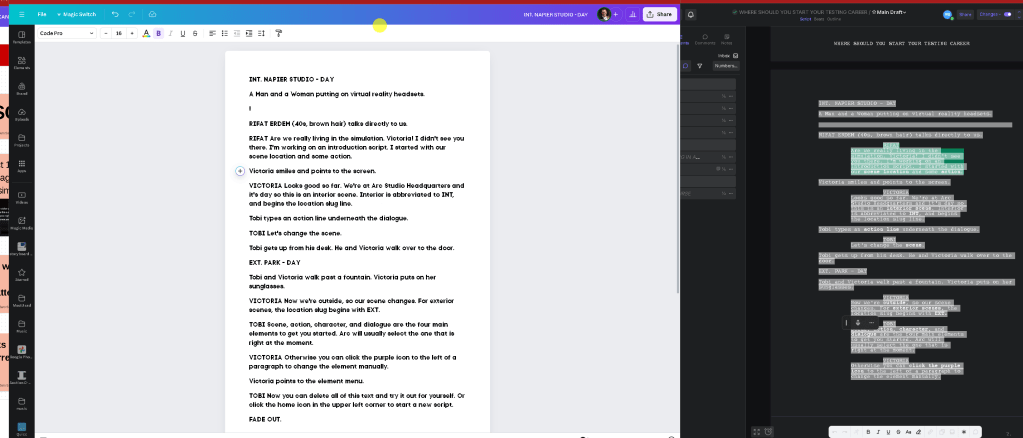Activate the copy style paint roller

[x=279, y=33]
